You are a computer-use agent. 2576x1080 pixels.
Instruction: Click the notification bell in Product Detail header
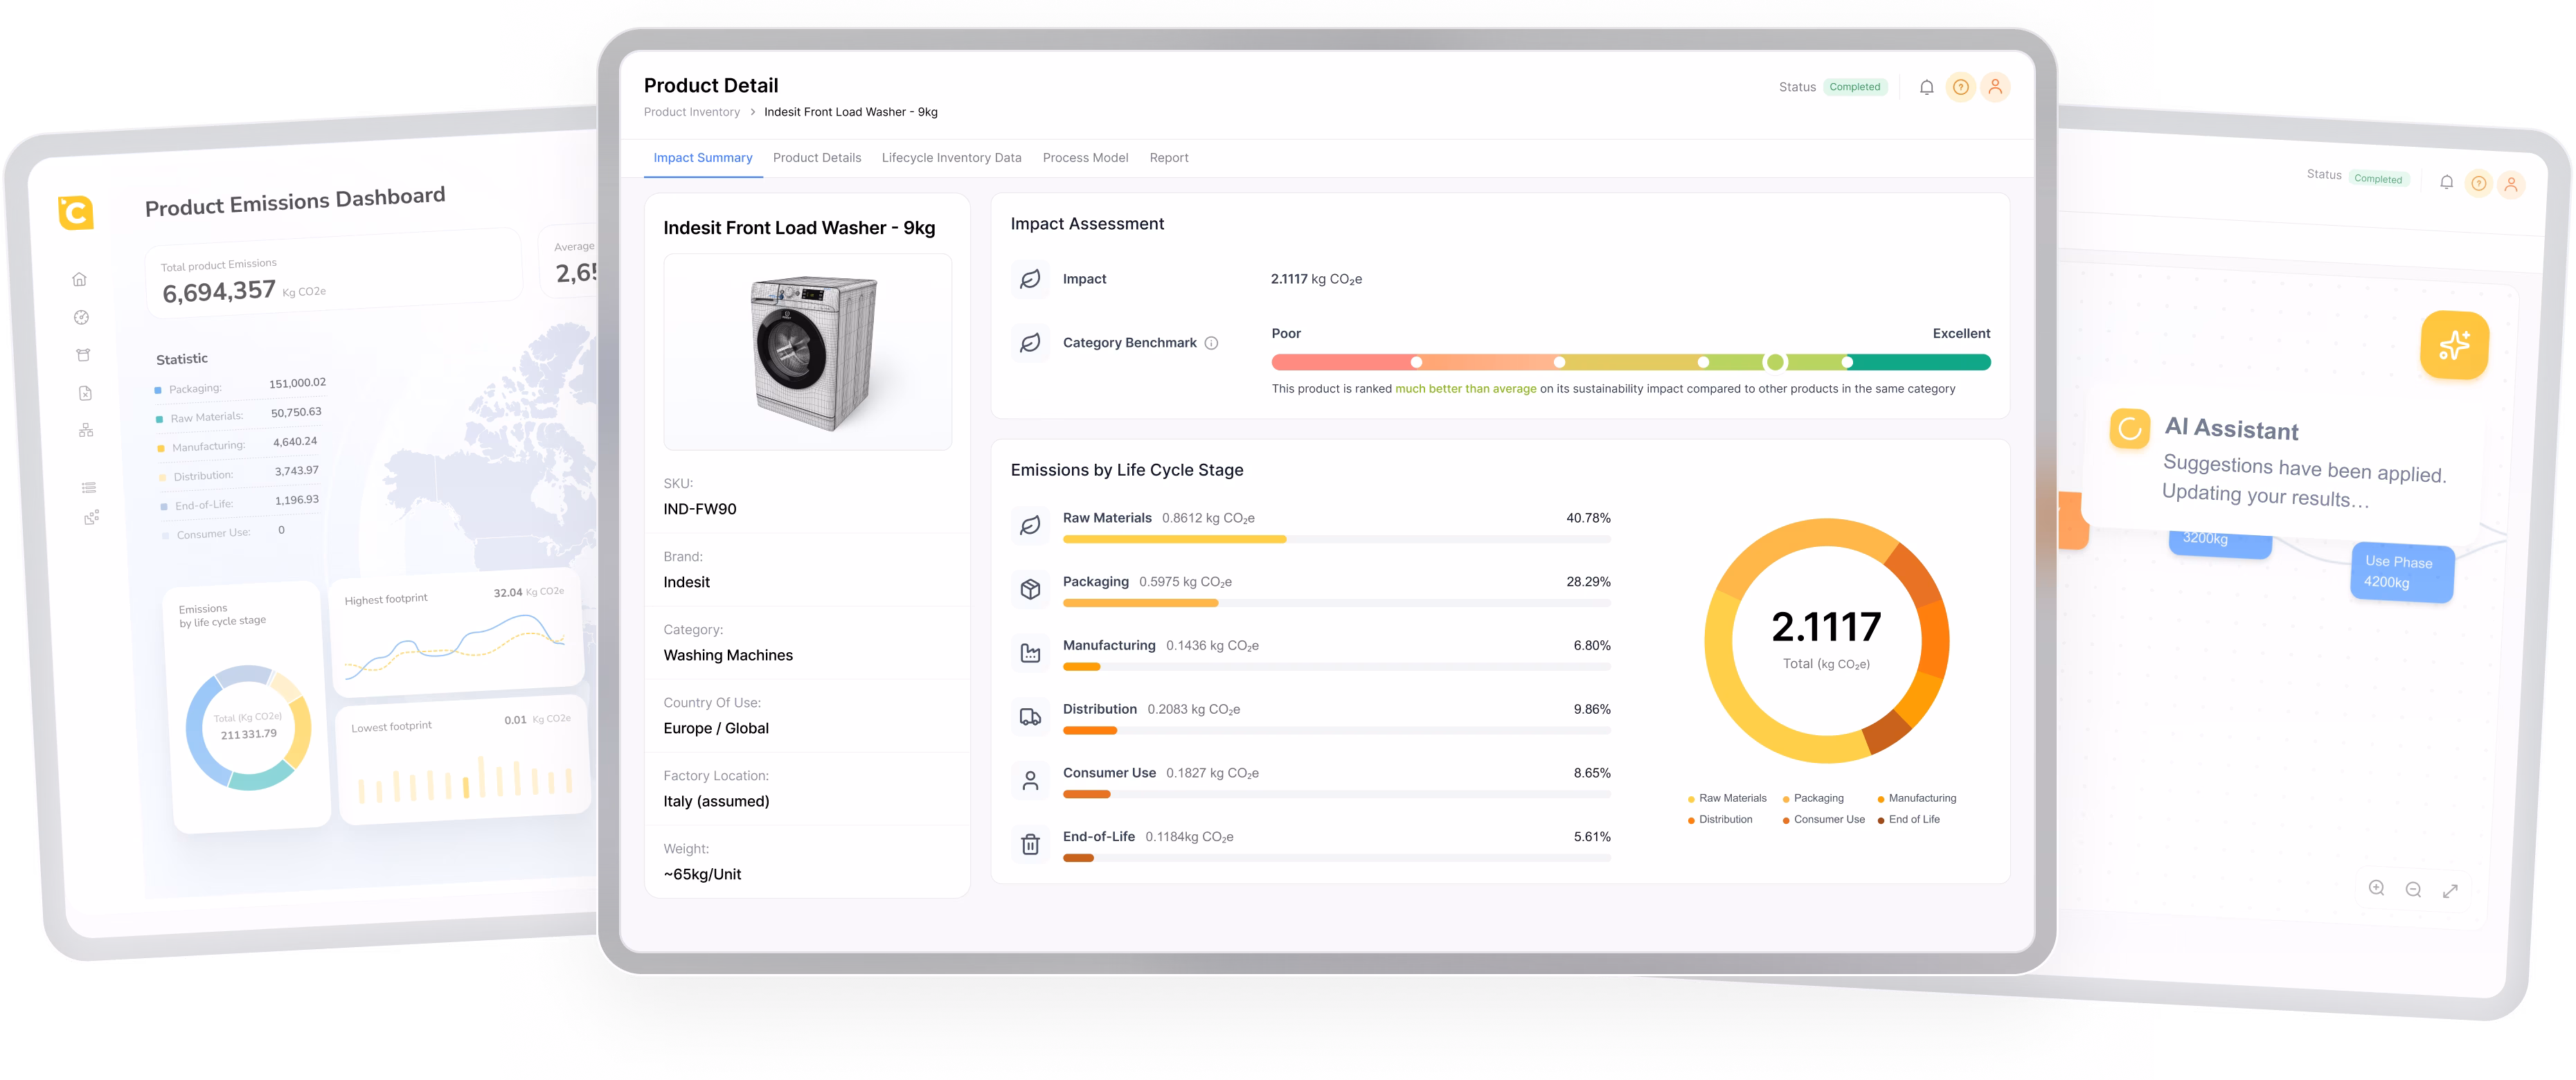[1926, 87]
